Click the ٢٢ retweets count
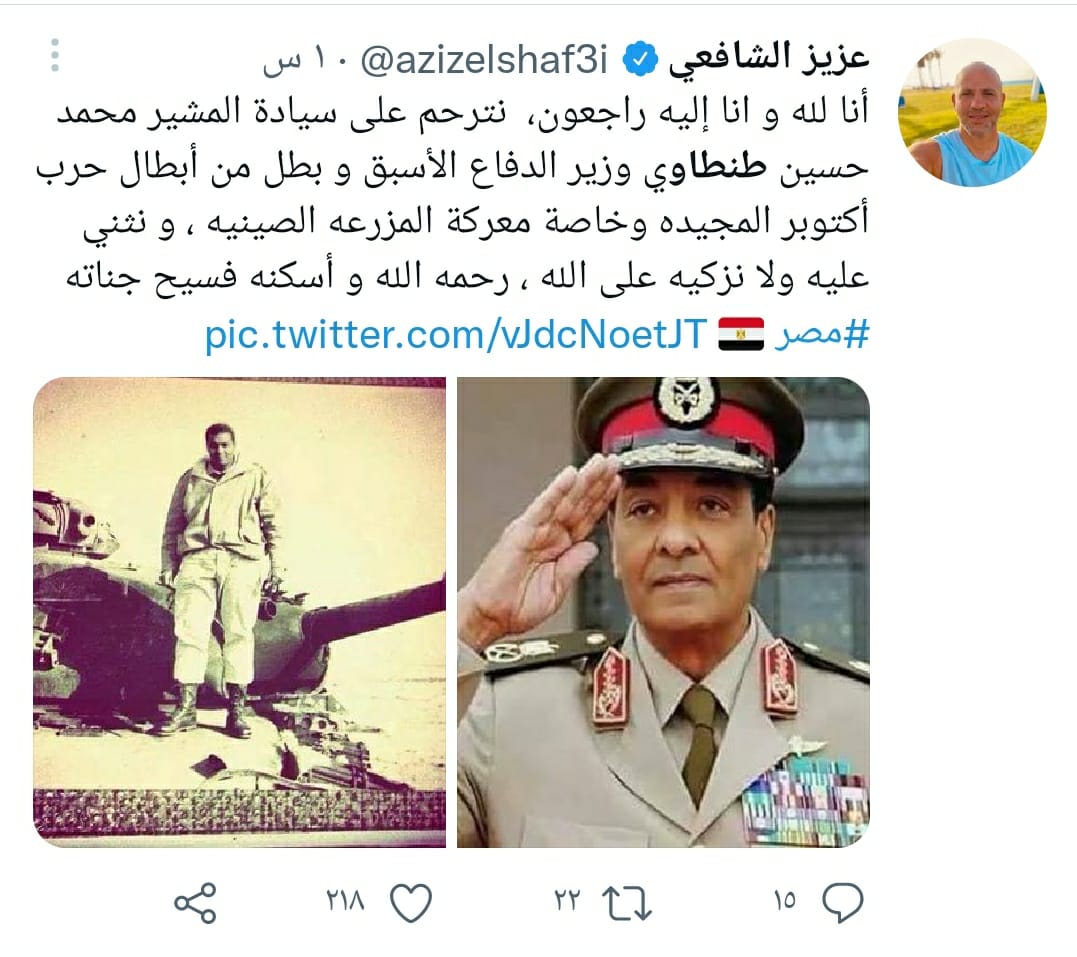Screen dimensions: 1077x957 567,901
